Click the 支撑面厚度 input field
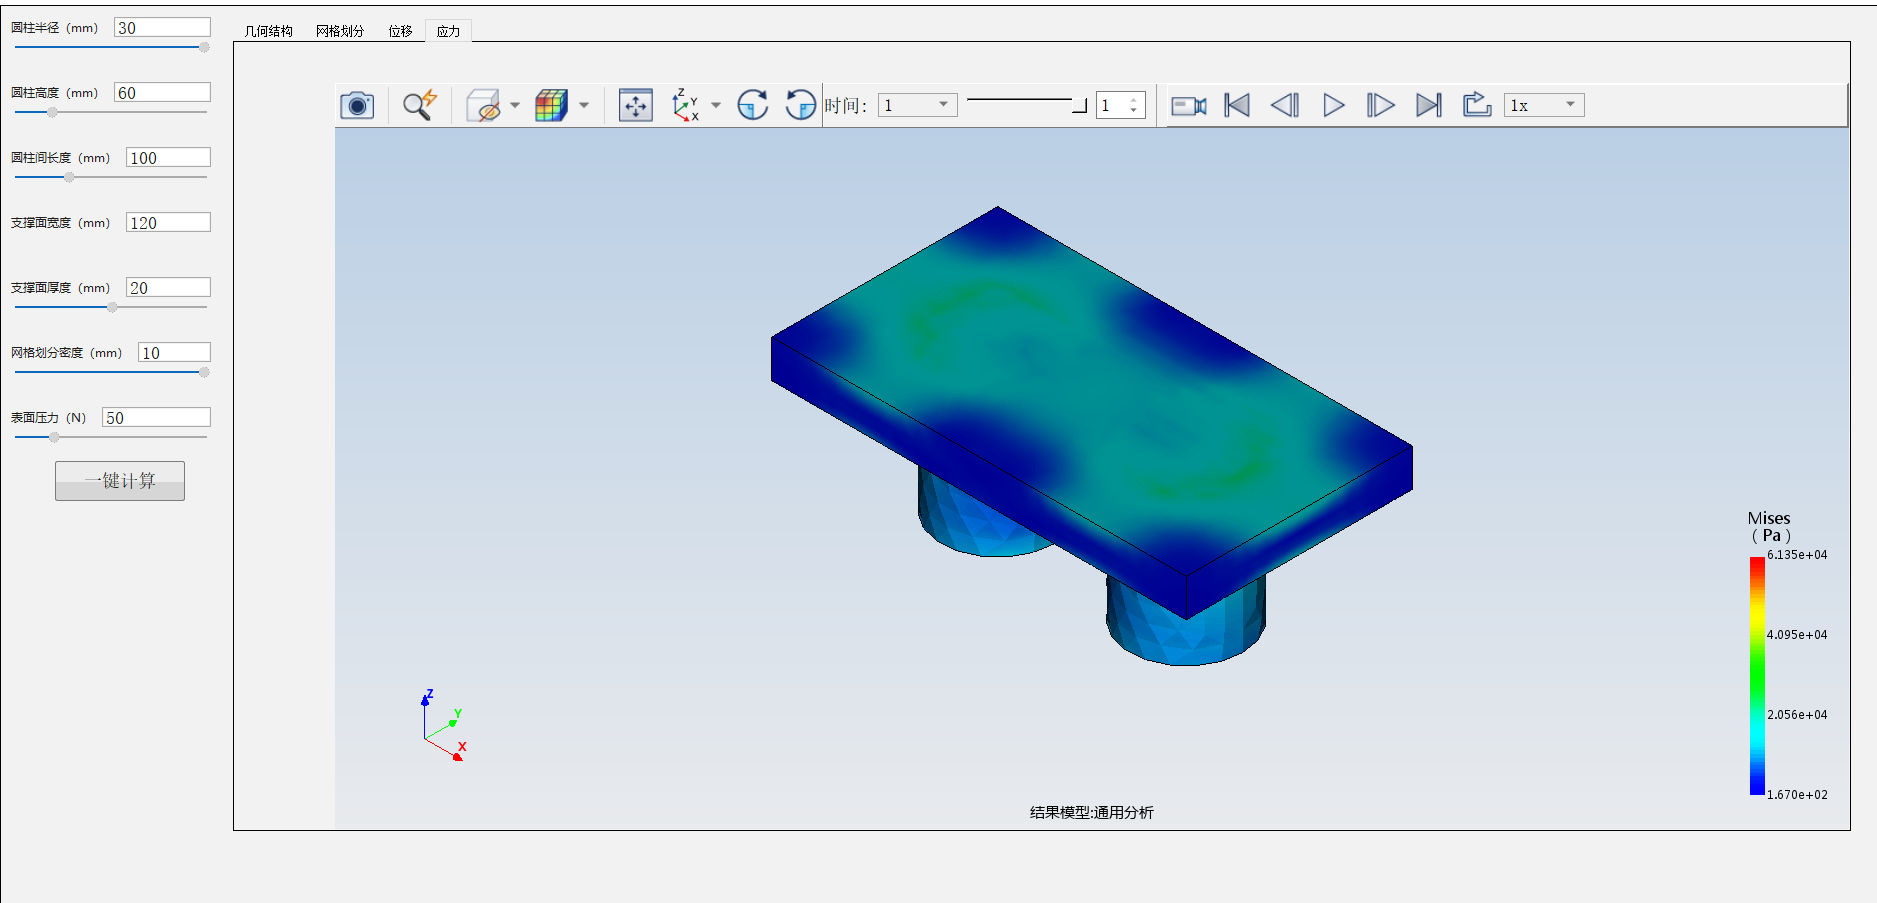This screenshot has height=903, width=1877. tap(168, 288)
